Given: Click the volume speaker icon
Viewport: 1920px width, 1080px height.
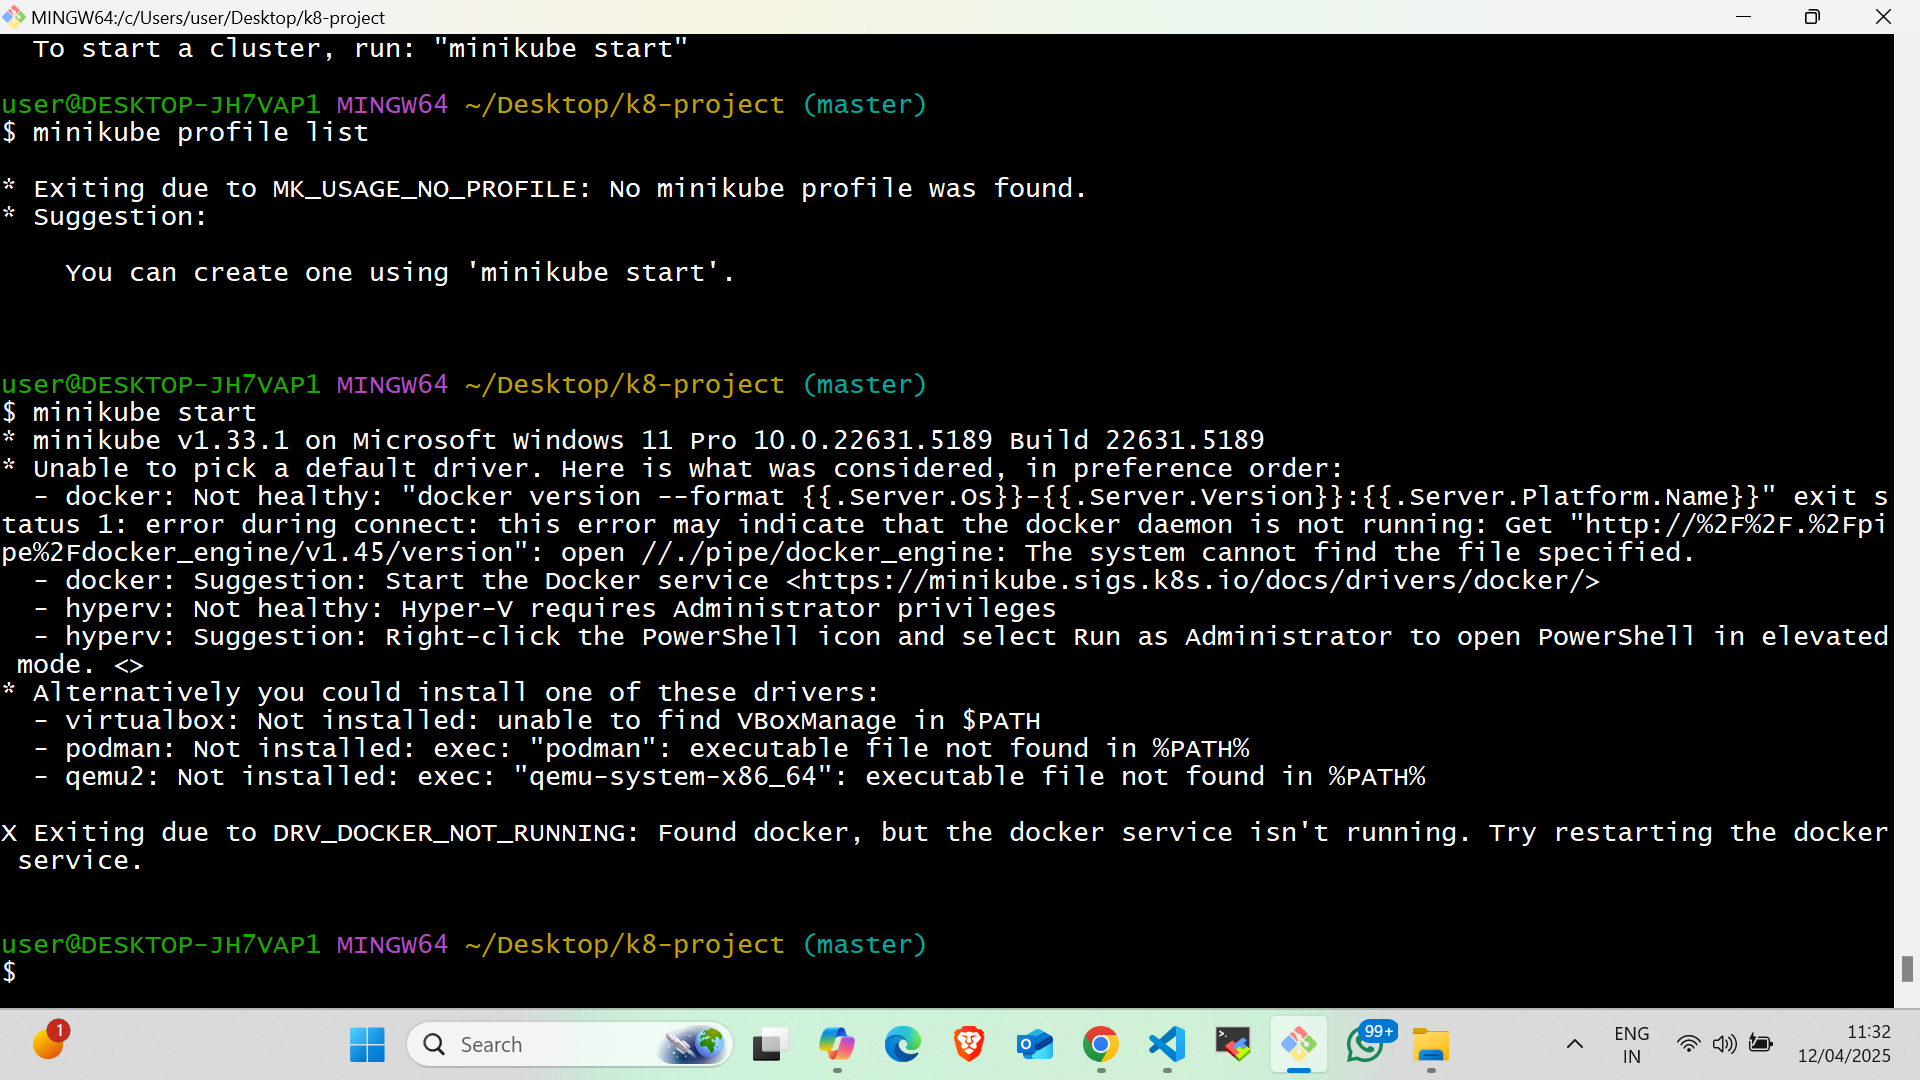Looking at the screenshot, I should pos(1724,1044).
